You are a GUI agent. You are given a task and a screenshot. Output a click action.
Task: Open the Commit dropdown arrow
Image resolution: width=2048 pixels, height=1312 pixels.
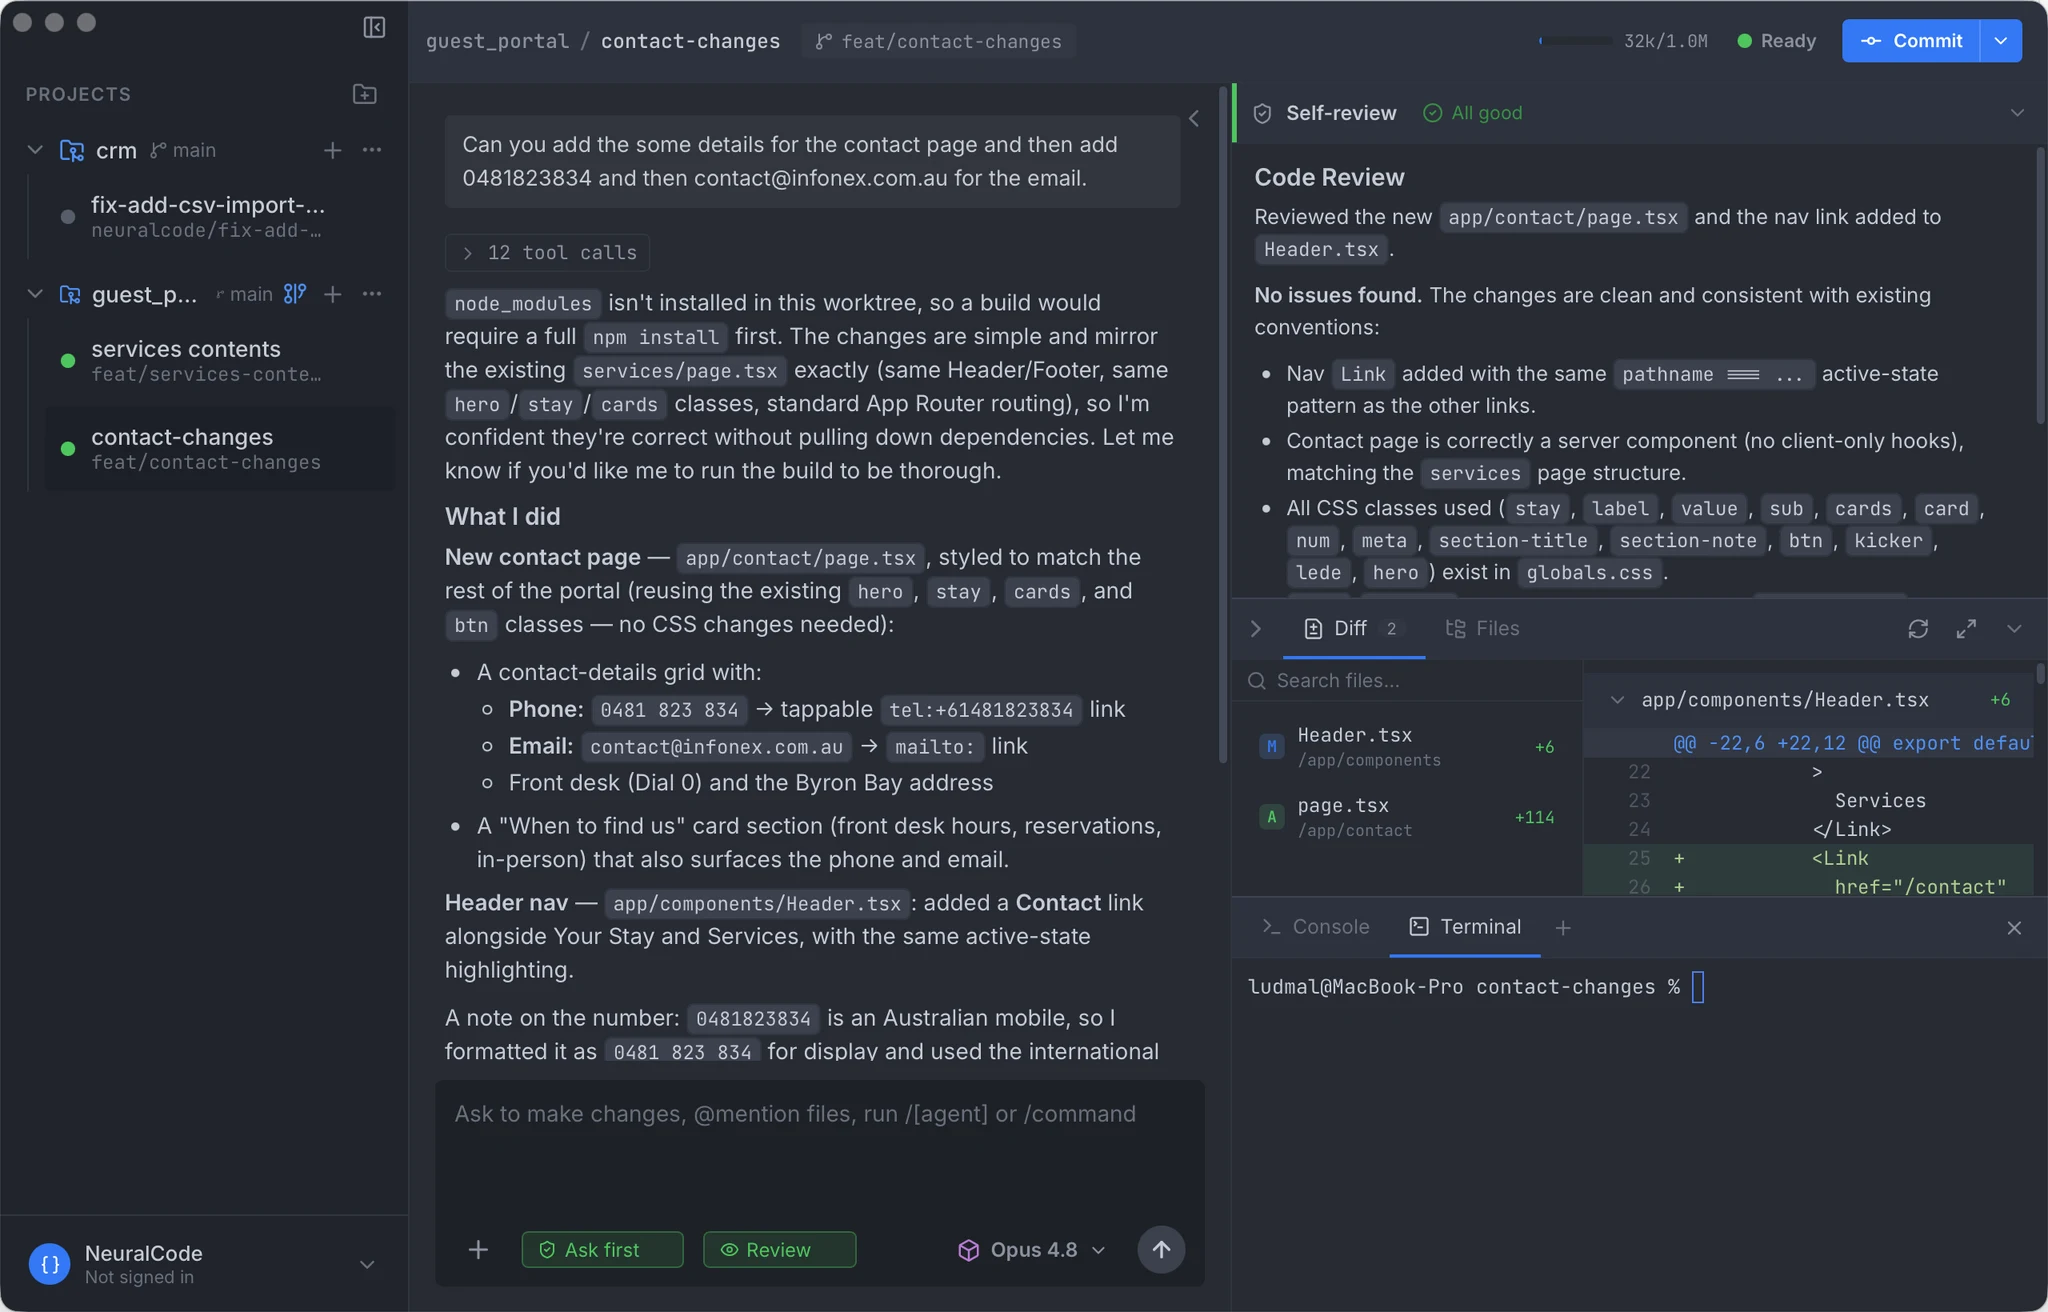[x=2000, y=41]
